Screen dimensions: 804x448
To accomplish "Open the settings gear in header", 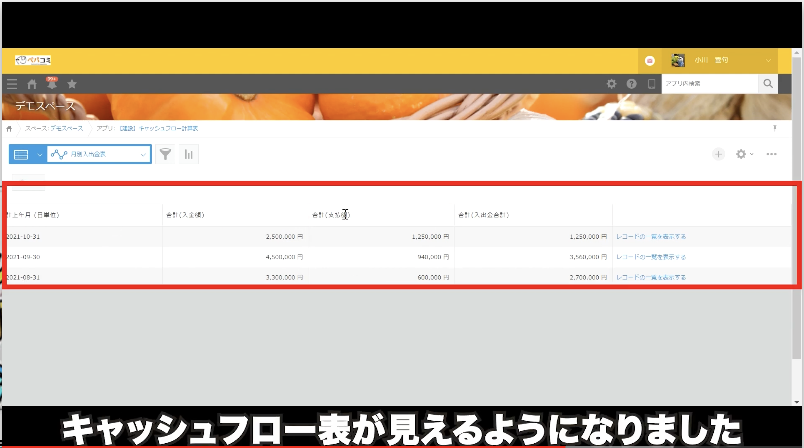I will [x=612, y=85].
